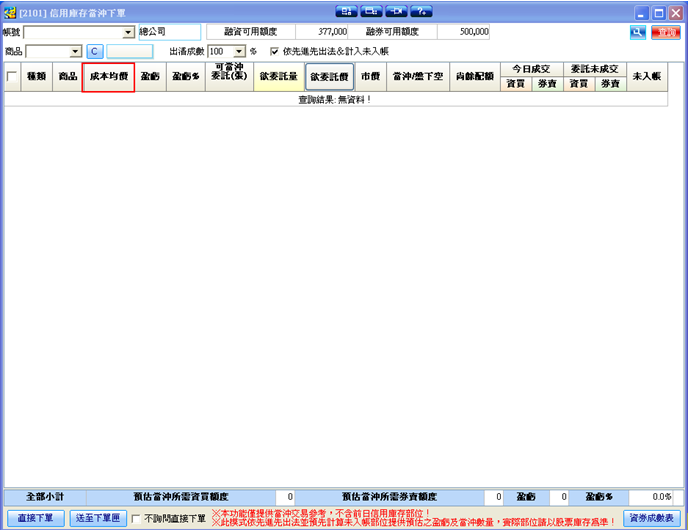
Task: Check the select-all box in table header
Action: pyautogui.click(x=12, y=77)
